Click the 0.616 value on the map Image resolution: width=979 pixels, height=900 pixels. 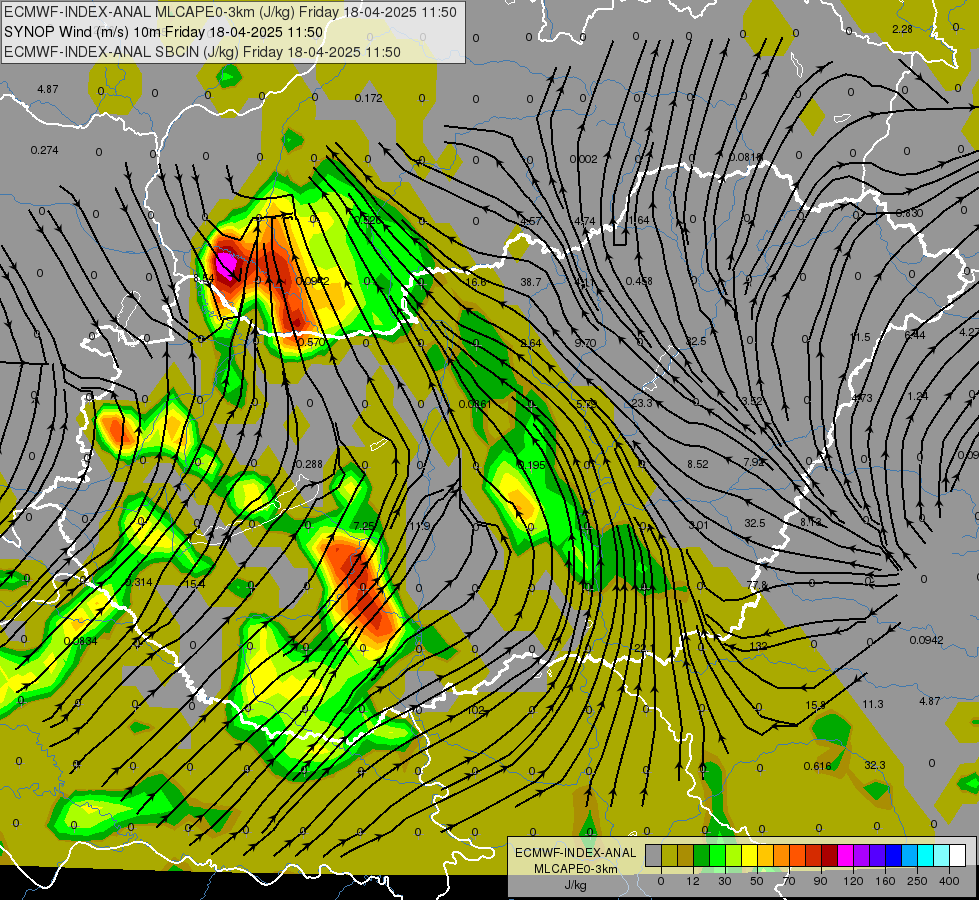(x=817, y=766)
